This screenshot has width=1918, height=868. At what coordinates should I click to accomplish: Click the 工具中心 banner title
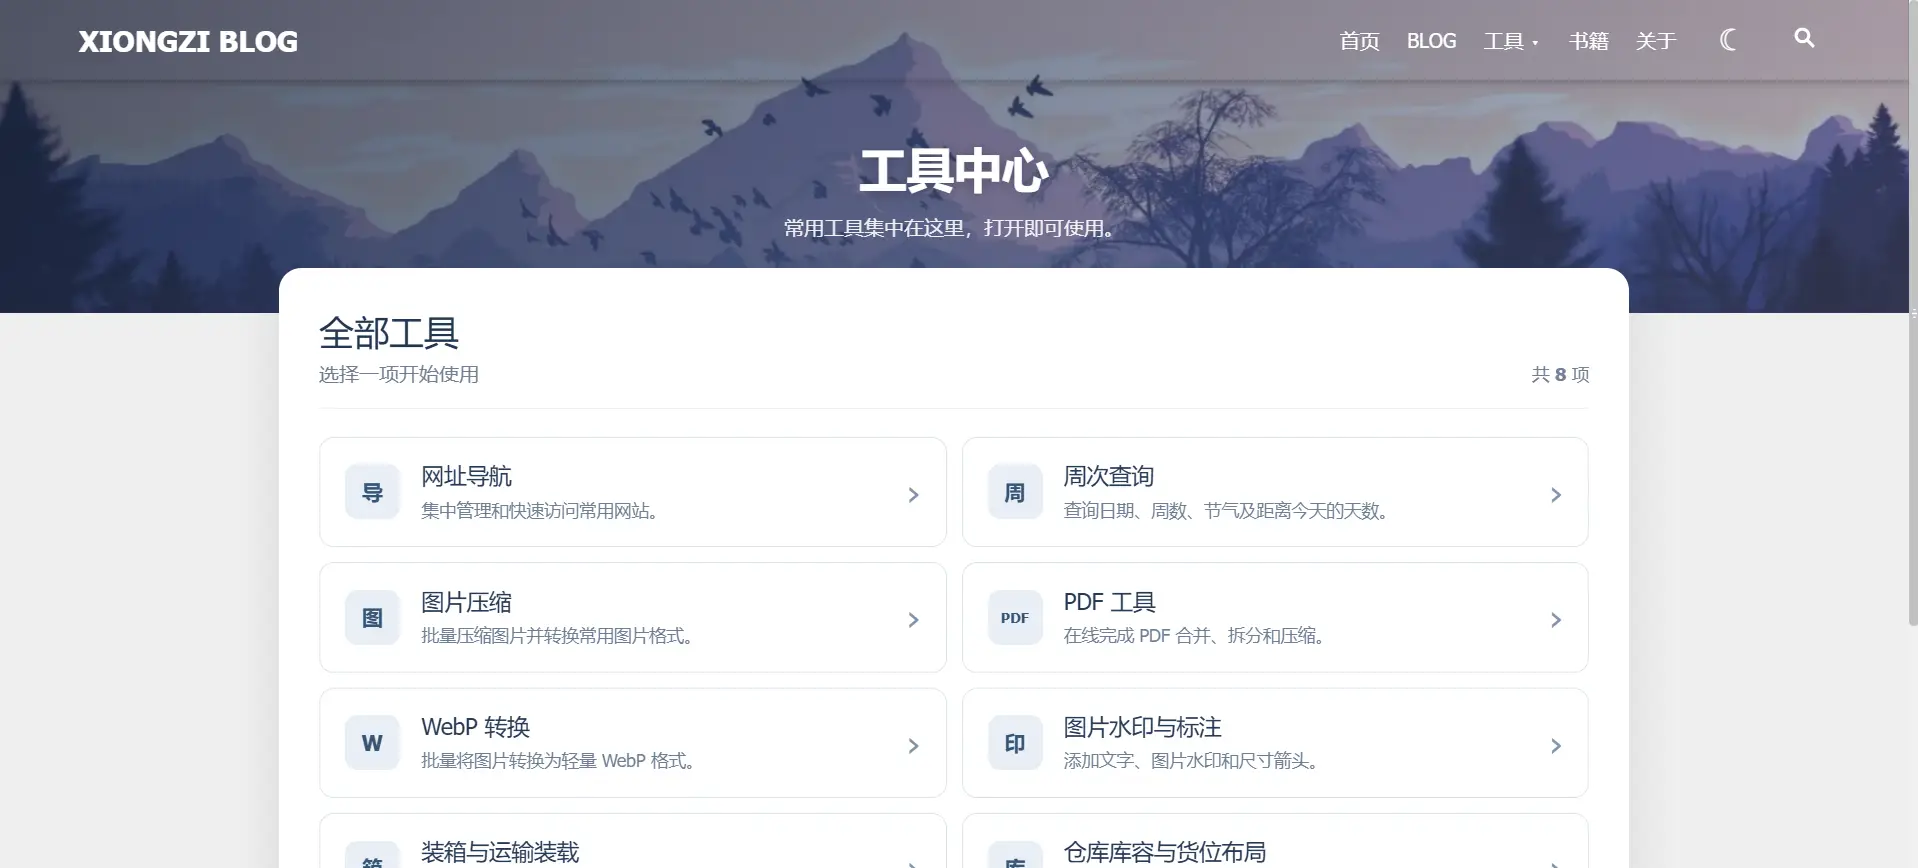[954, 171]
